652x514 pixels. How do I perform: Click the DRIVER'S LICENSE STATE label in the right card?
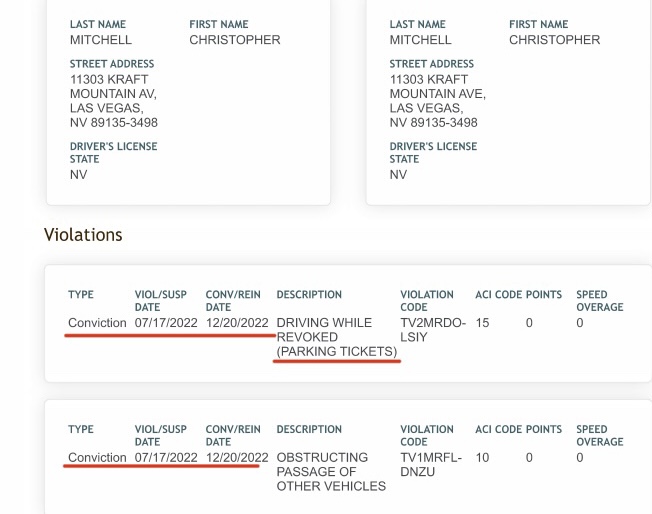click(x=433, y=152)
